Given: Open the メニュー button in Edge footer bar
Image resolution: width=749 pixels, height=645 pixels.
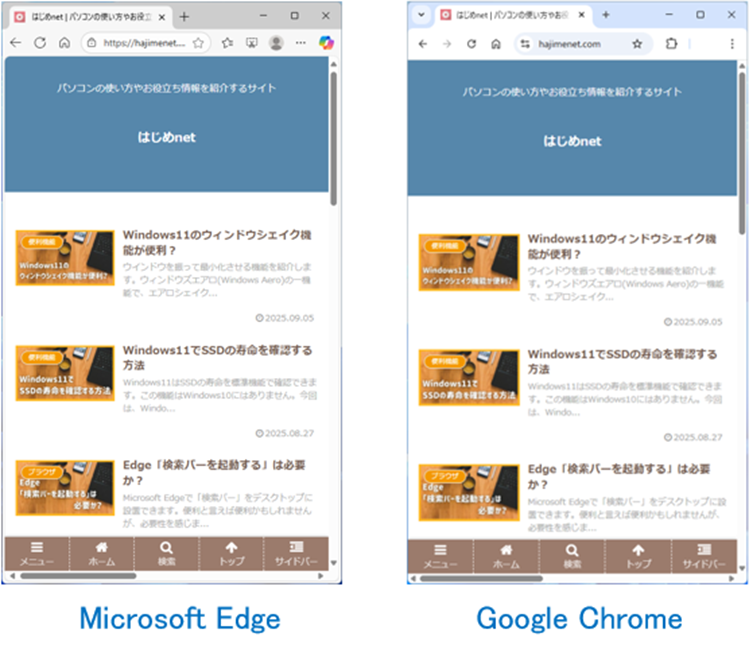Looking at the screenshot, I should coord(37,554).
